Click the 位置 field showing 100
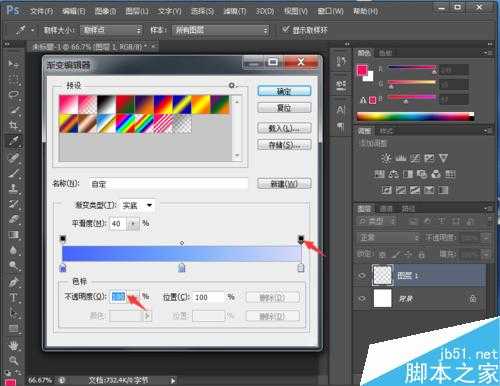500x386 pixels. tap(208, 297)
